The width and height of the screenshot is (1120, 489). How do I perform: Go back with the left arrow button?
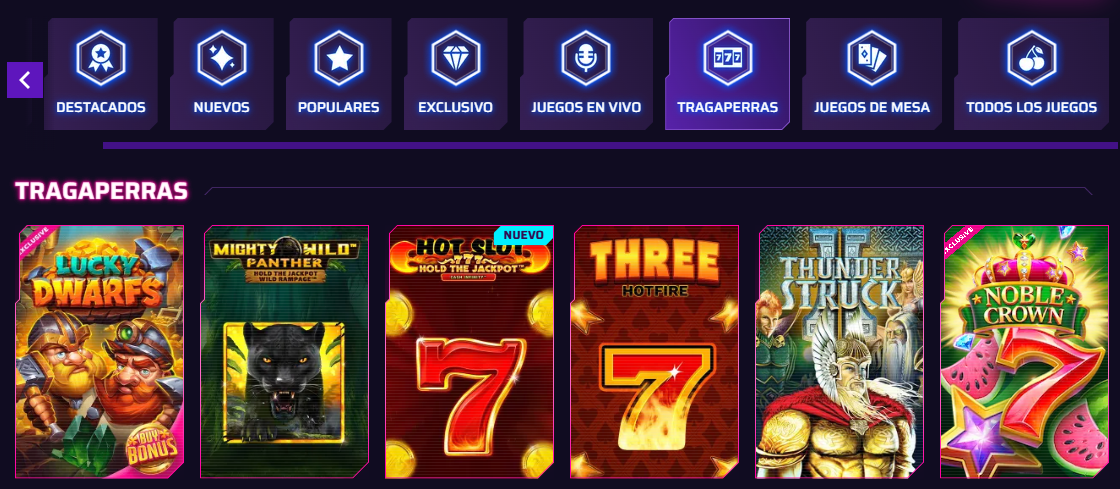(25, 80)
